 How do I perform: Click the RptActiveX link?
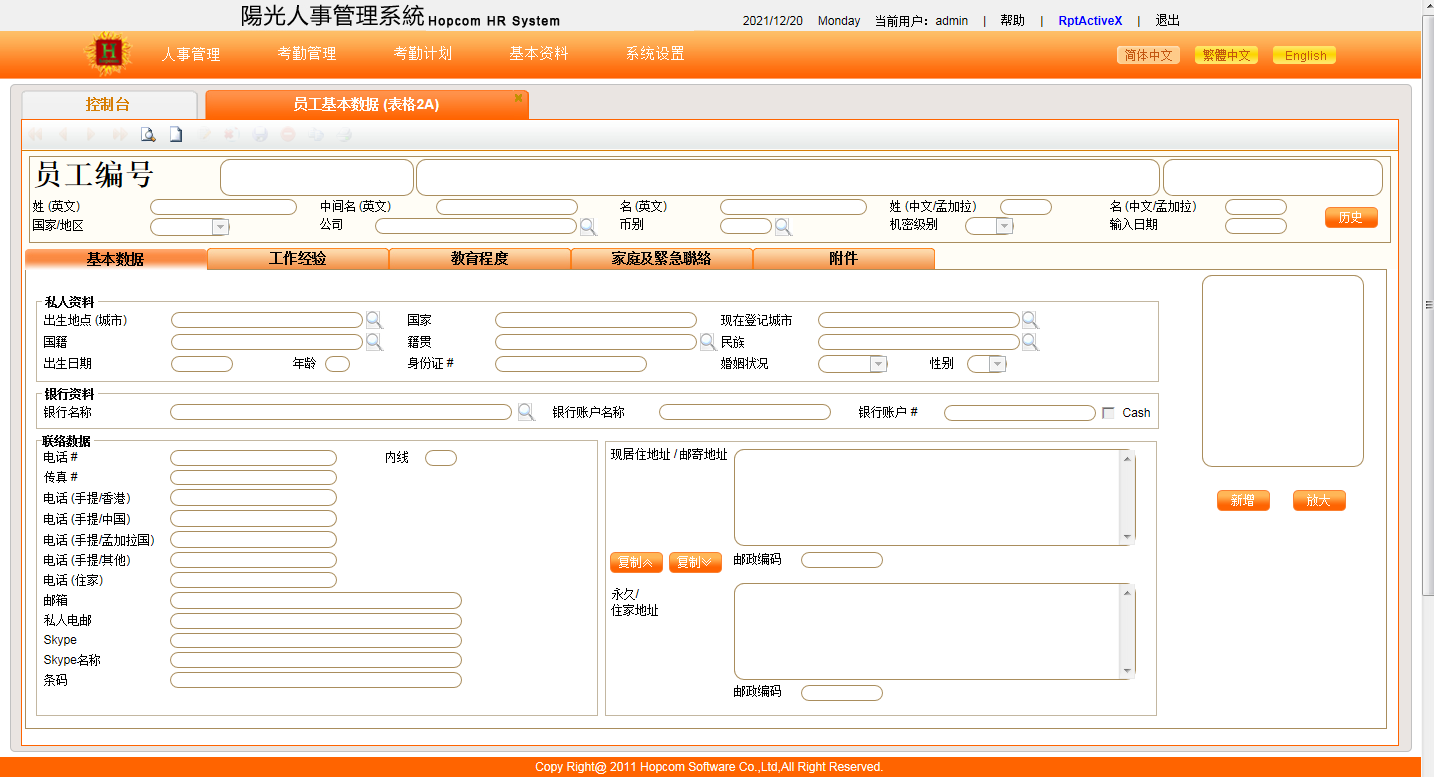click(1090, 21)
